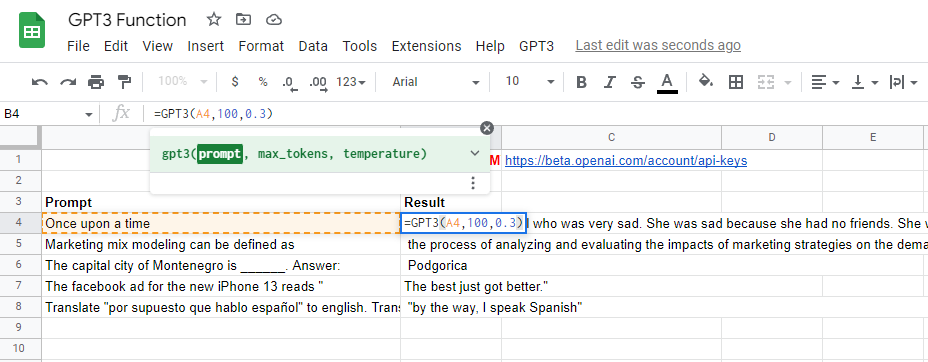Open the OpenAI api-keys link
Image resolution: width=928 pixels, height=362 pixels.
coord(626,160)
